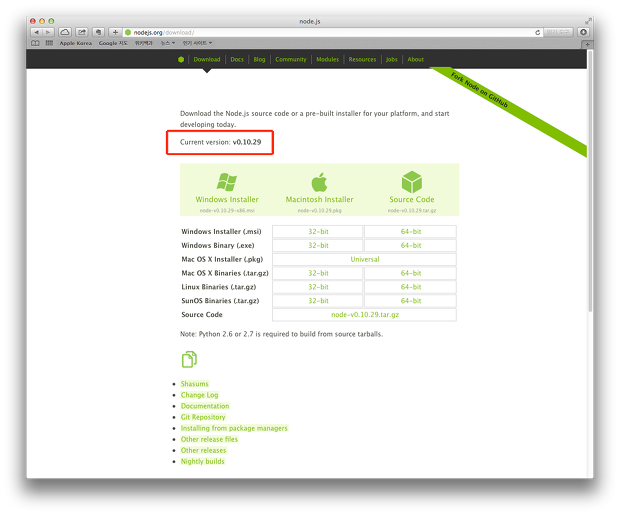Open the Reading List book icon
The image size is (620, 515).
coord(36,43)
